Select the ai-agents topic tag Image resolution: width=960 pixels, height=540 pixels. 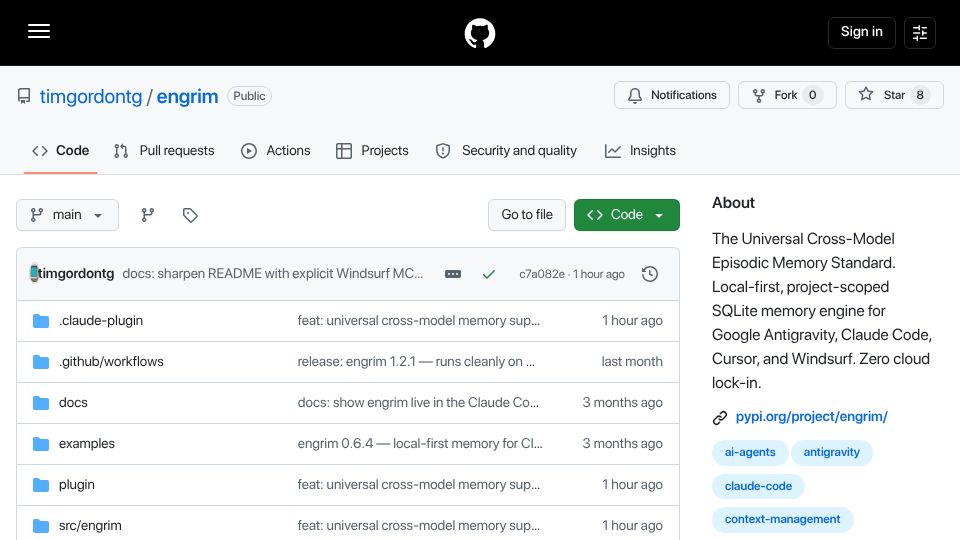tap(750, 452)
